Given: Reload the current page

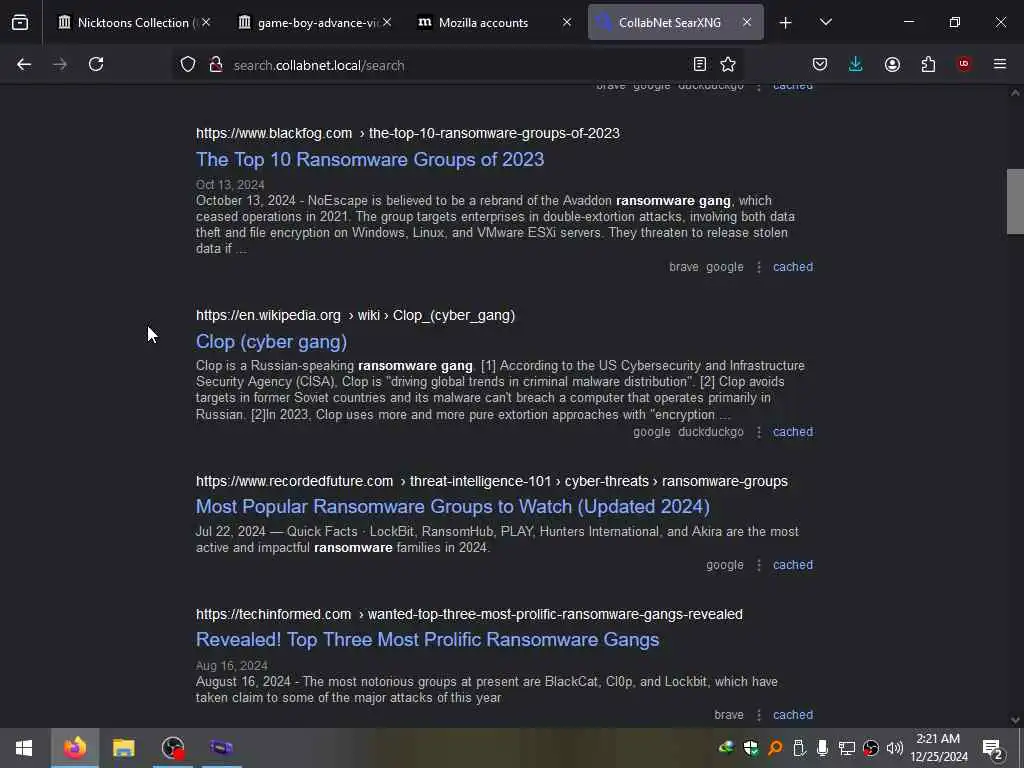Looking at the screenshot, I should (x=96, y=65).
